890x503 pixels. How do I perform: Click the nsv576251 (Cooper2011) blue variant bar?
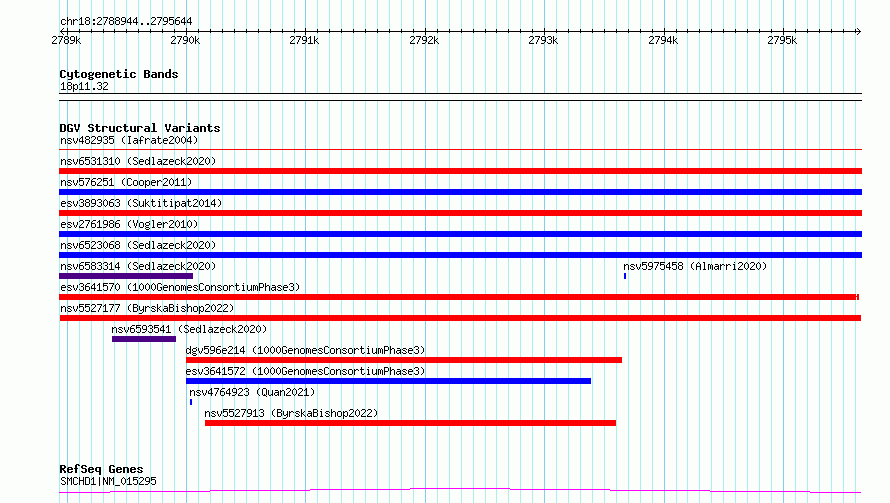(460, 192)
